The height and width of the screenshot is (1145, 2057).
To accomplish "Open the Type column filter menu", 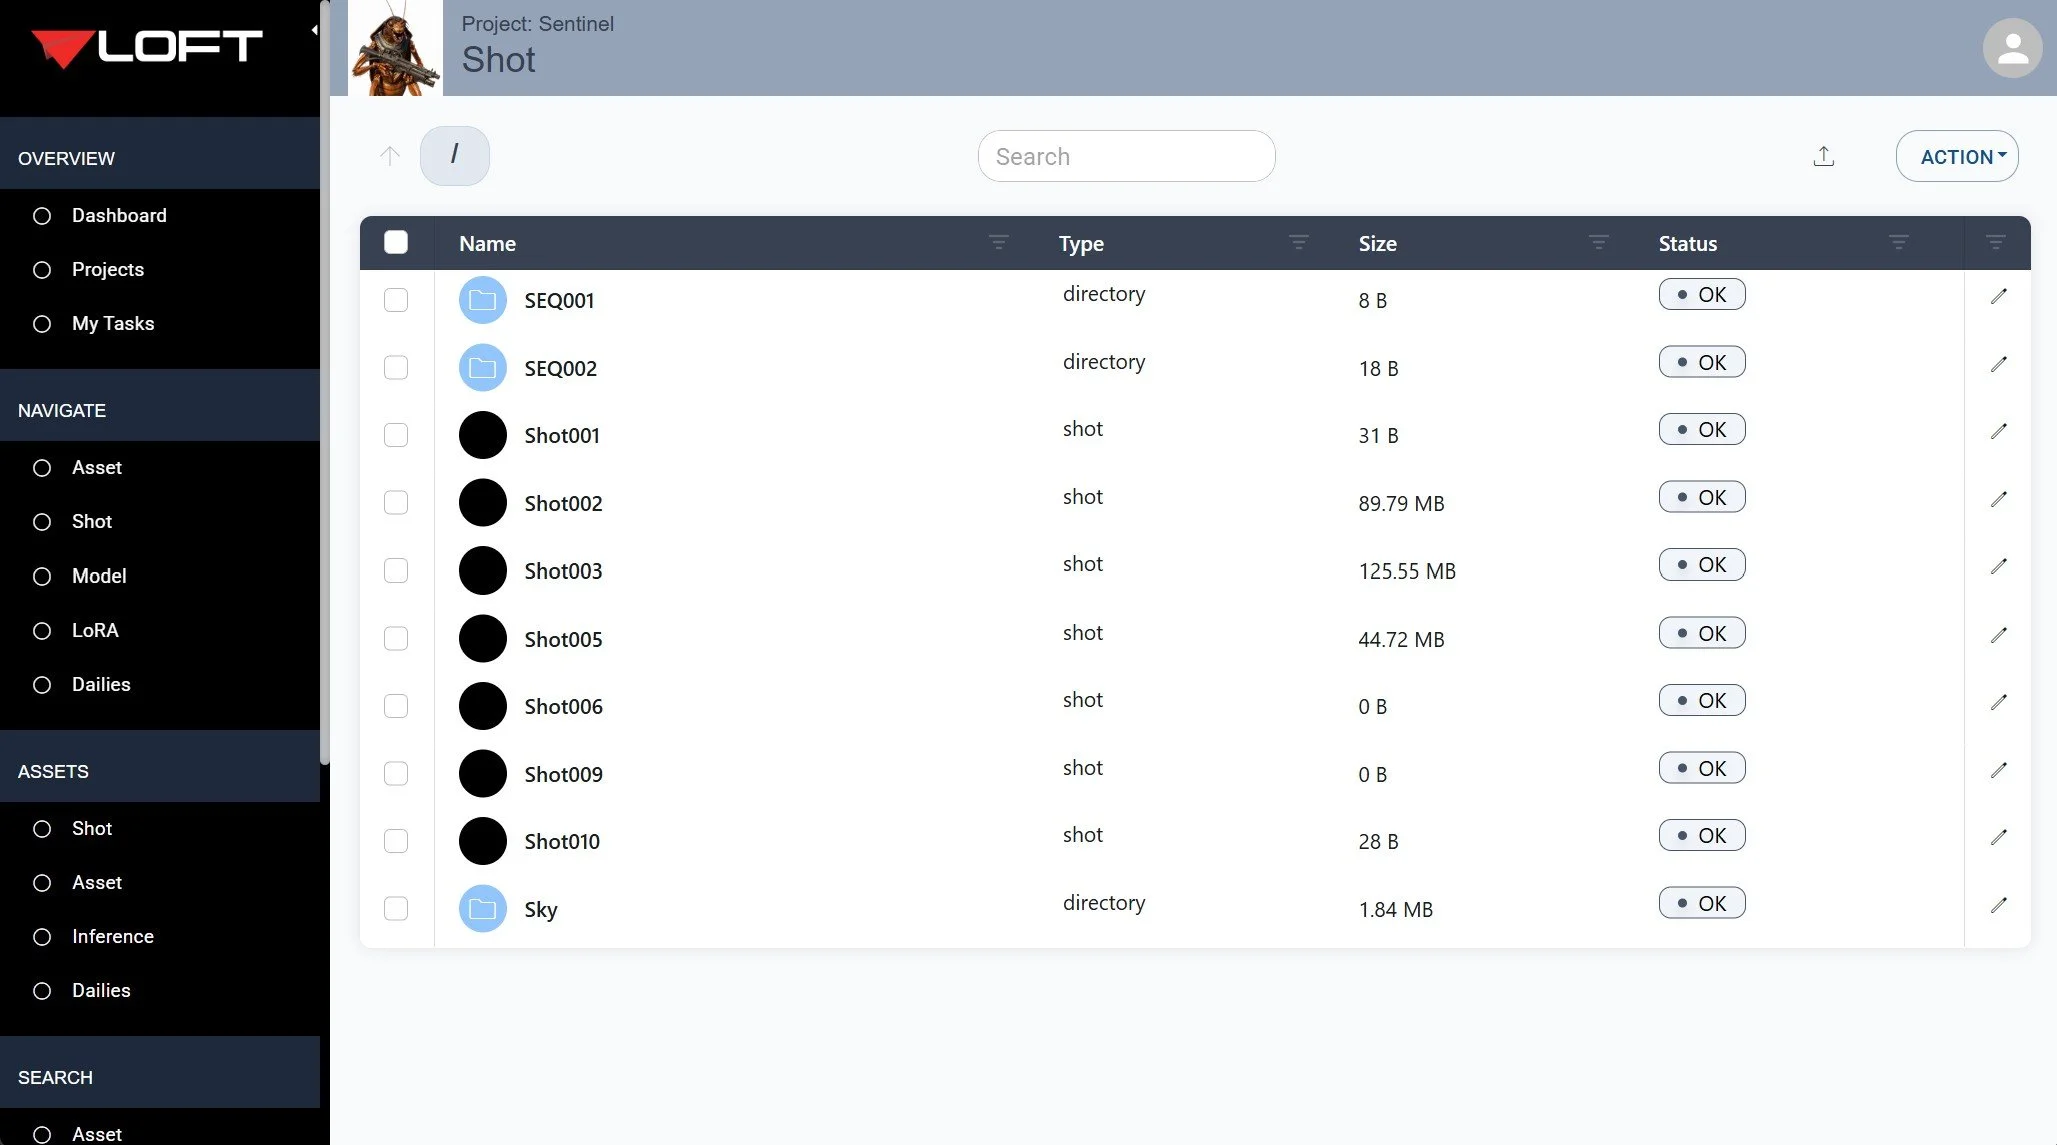I will tap(1298, 243).
